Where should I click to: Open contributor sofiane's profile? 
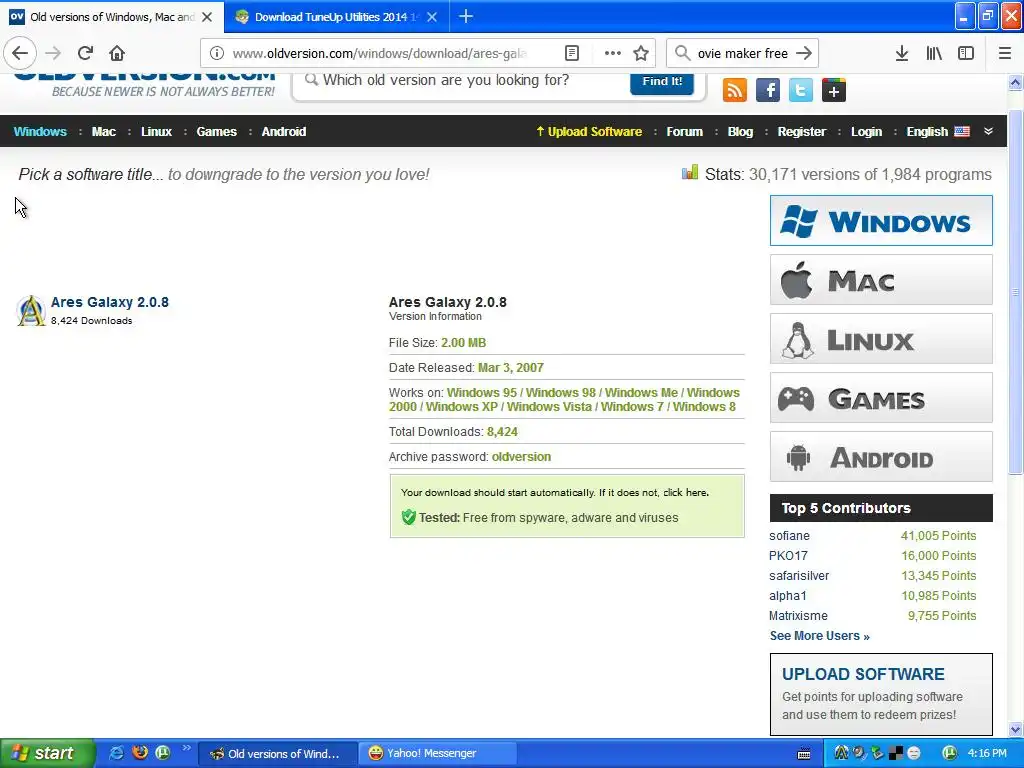coord(789,536)
